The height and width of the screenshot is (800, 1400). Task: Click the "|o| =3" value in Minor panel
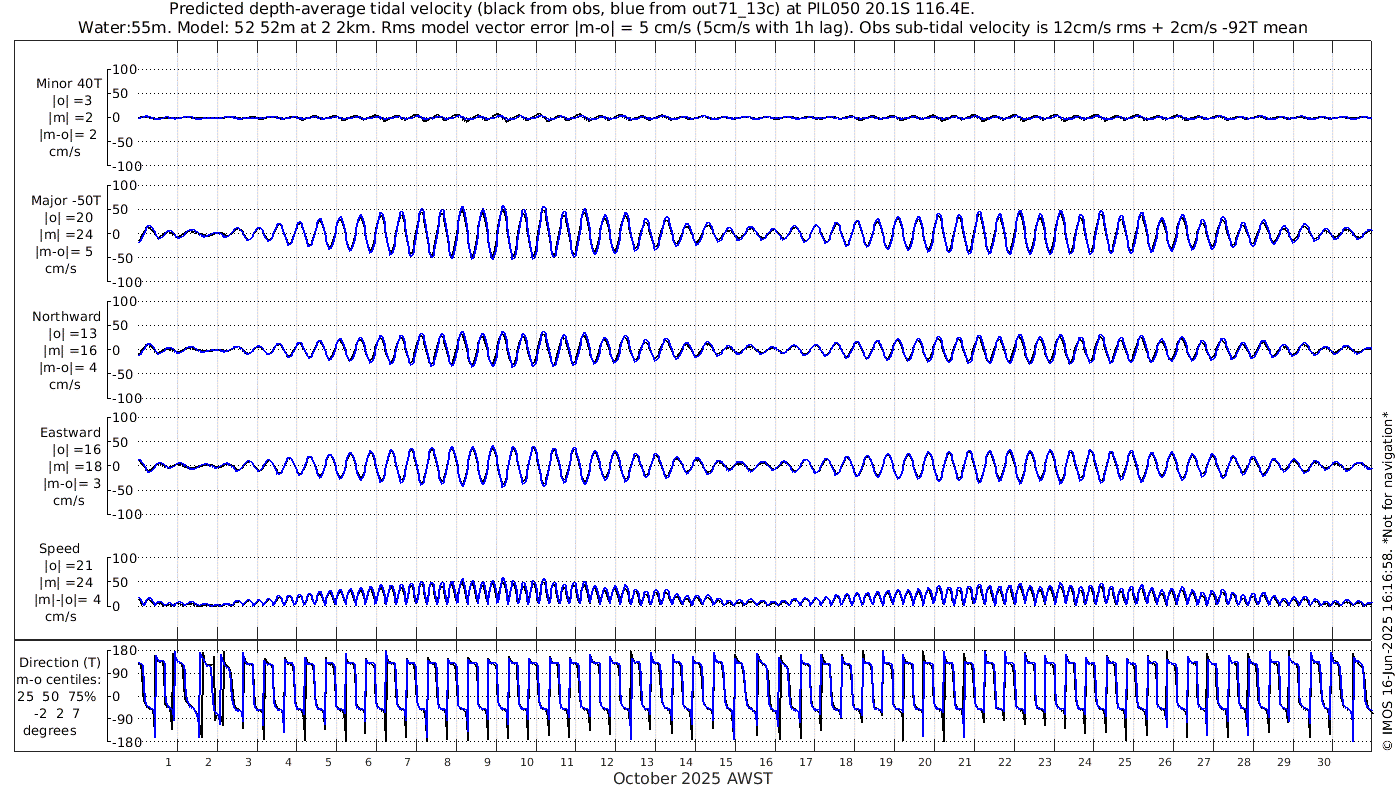point(72,100)
